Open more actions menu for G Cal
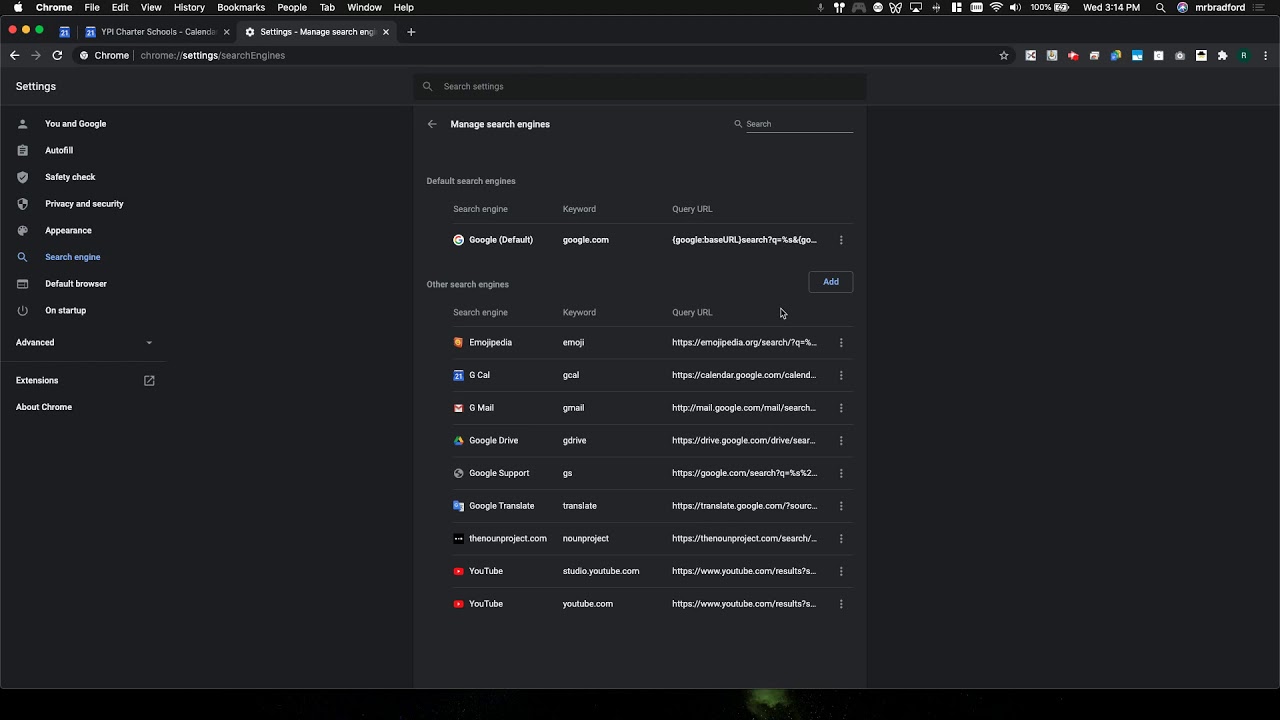This screenshot has width=1280, height=720. click(841, 376)
